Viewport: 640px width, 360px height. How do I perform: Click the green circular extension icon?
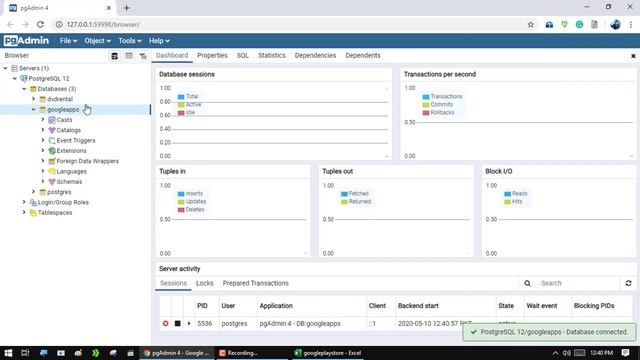point(579,24)
